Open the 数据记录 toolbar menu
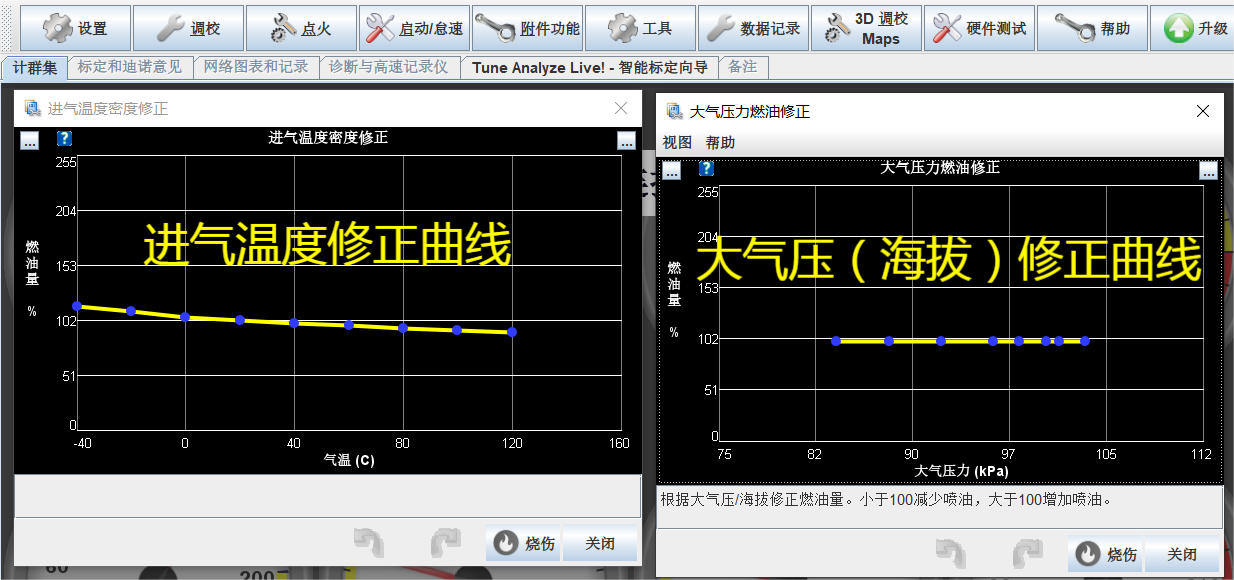Viewport: 1234px width, 580px height. [753, 28]
